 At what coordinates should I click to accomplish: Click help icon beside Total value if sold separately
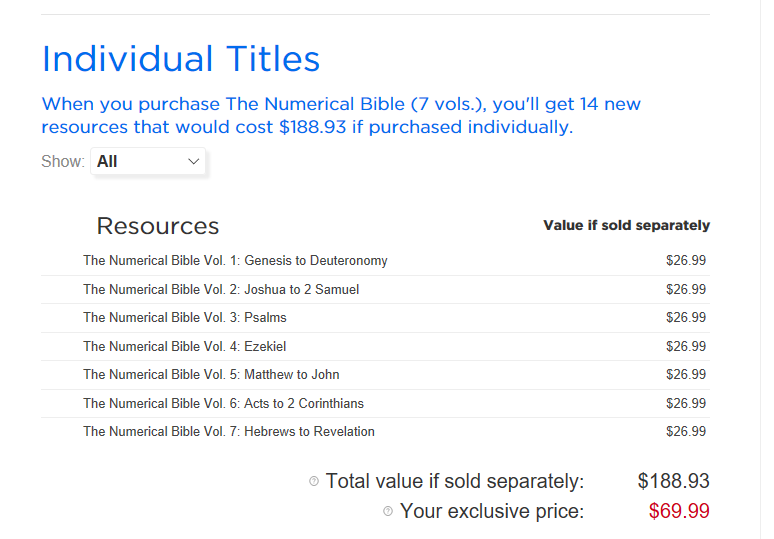click(314, 481)
